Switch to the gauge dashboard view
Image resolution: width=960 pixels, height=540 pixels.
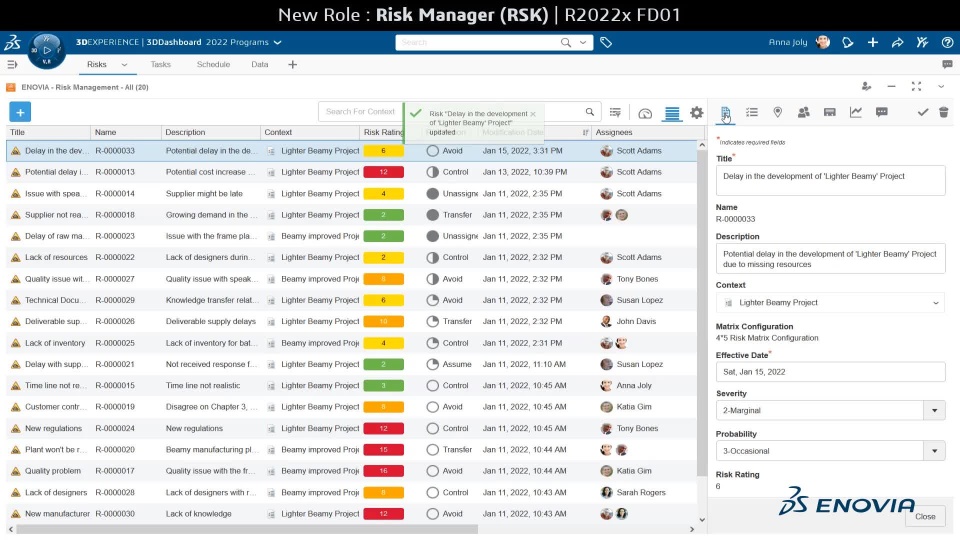point(645,113)
